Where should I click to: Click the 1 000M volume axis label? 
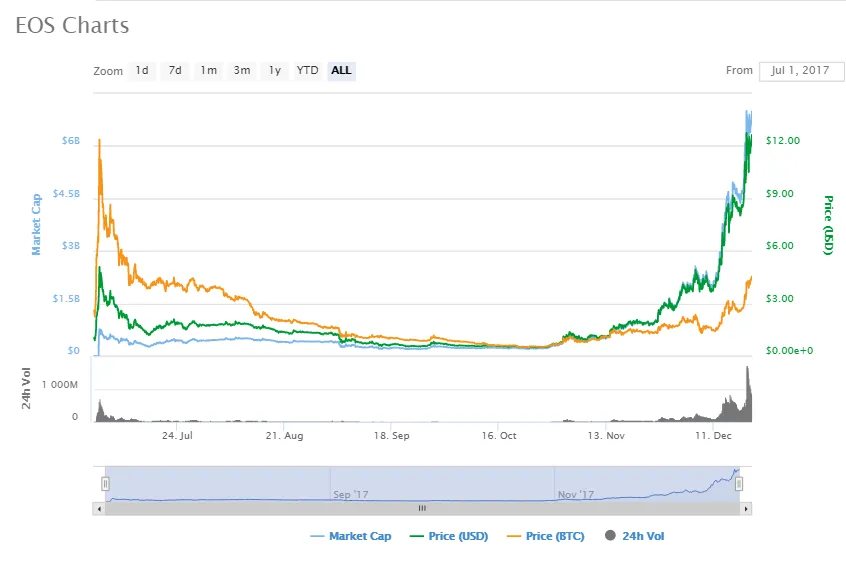pos(60,385)
